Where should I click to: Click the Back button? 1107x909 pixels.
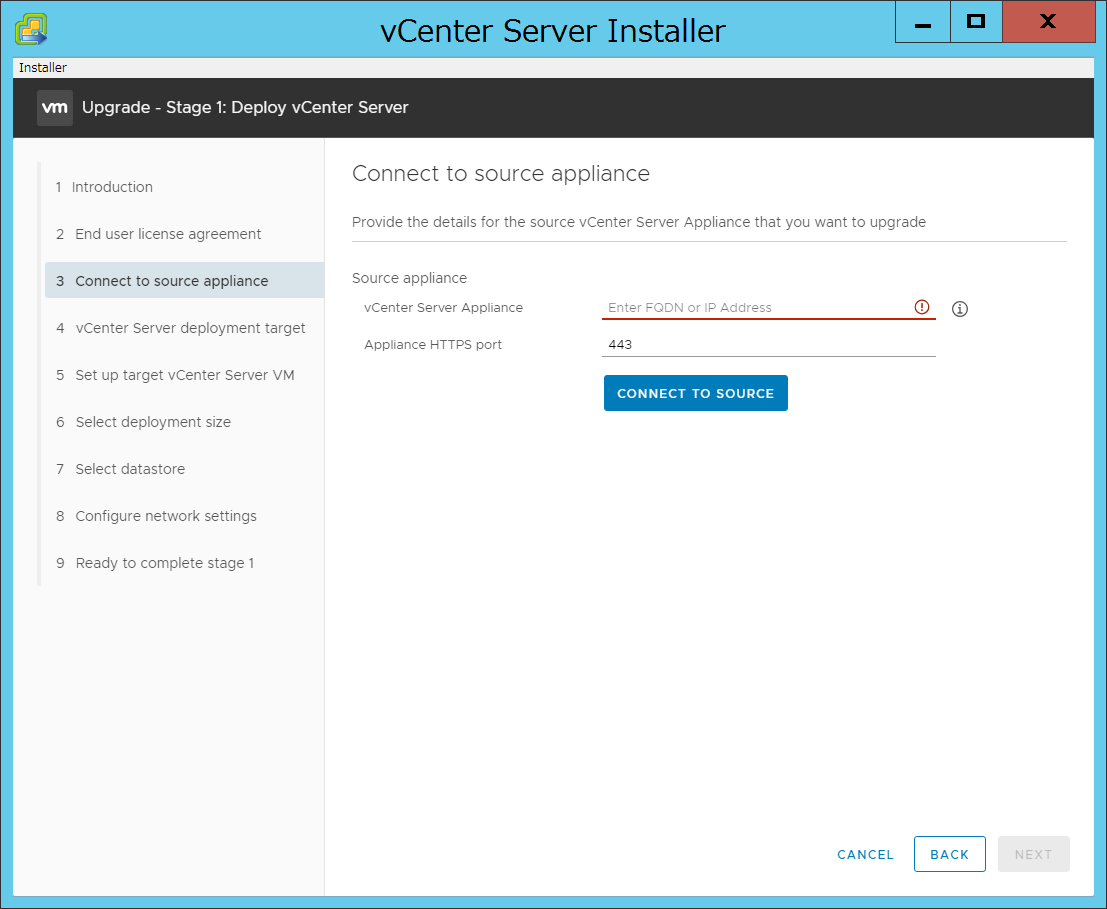950,855
